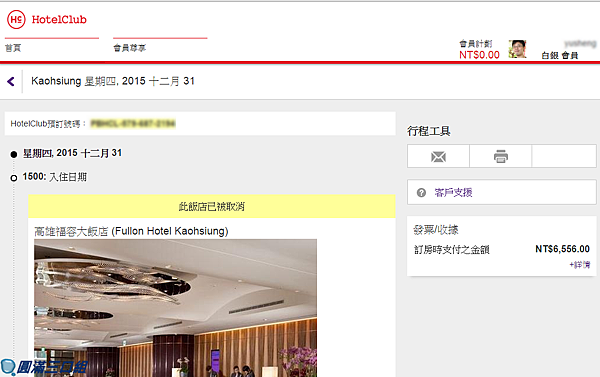Click the 行程工具 trip tools heading
600x377 pixels.
click(429, 131)
